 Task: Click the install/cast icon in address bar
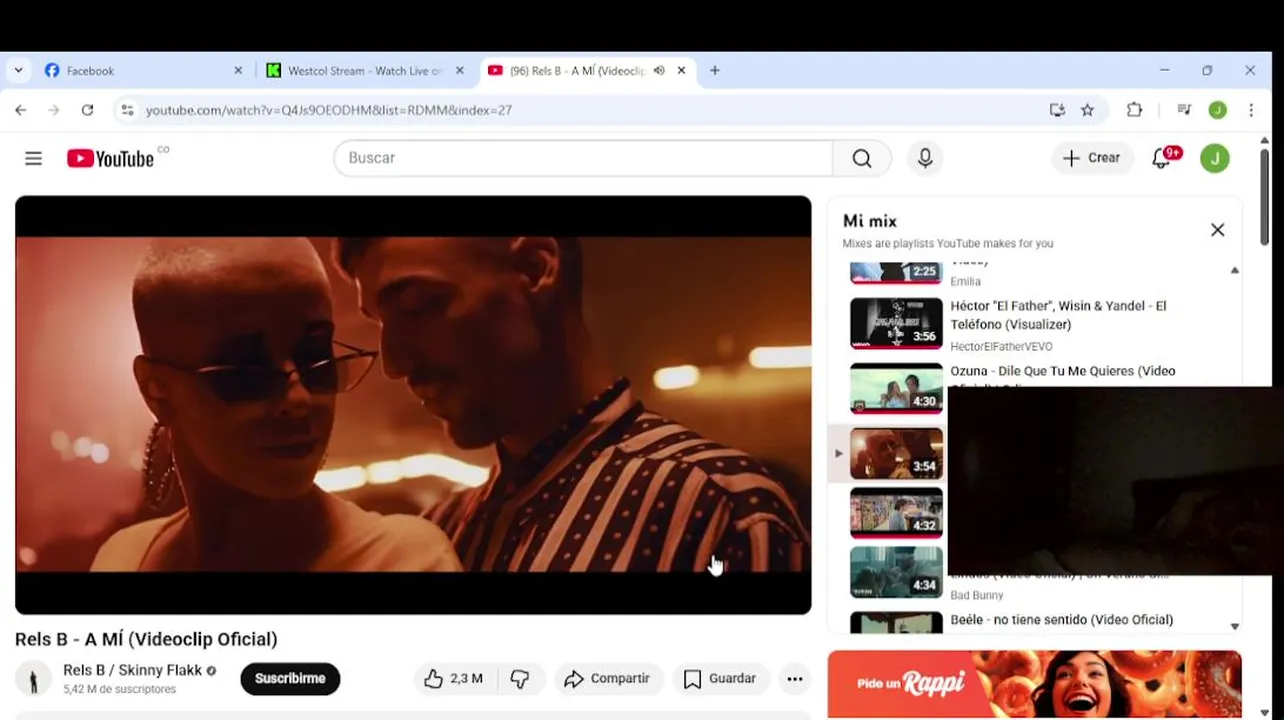click(1057, 110)
